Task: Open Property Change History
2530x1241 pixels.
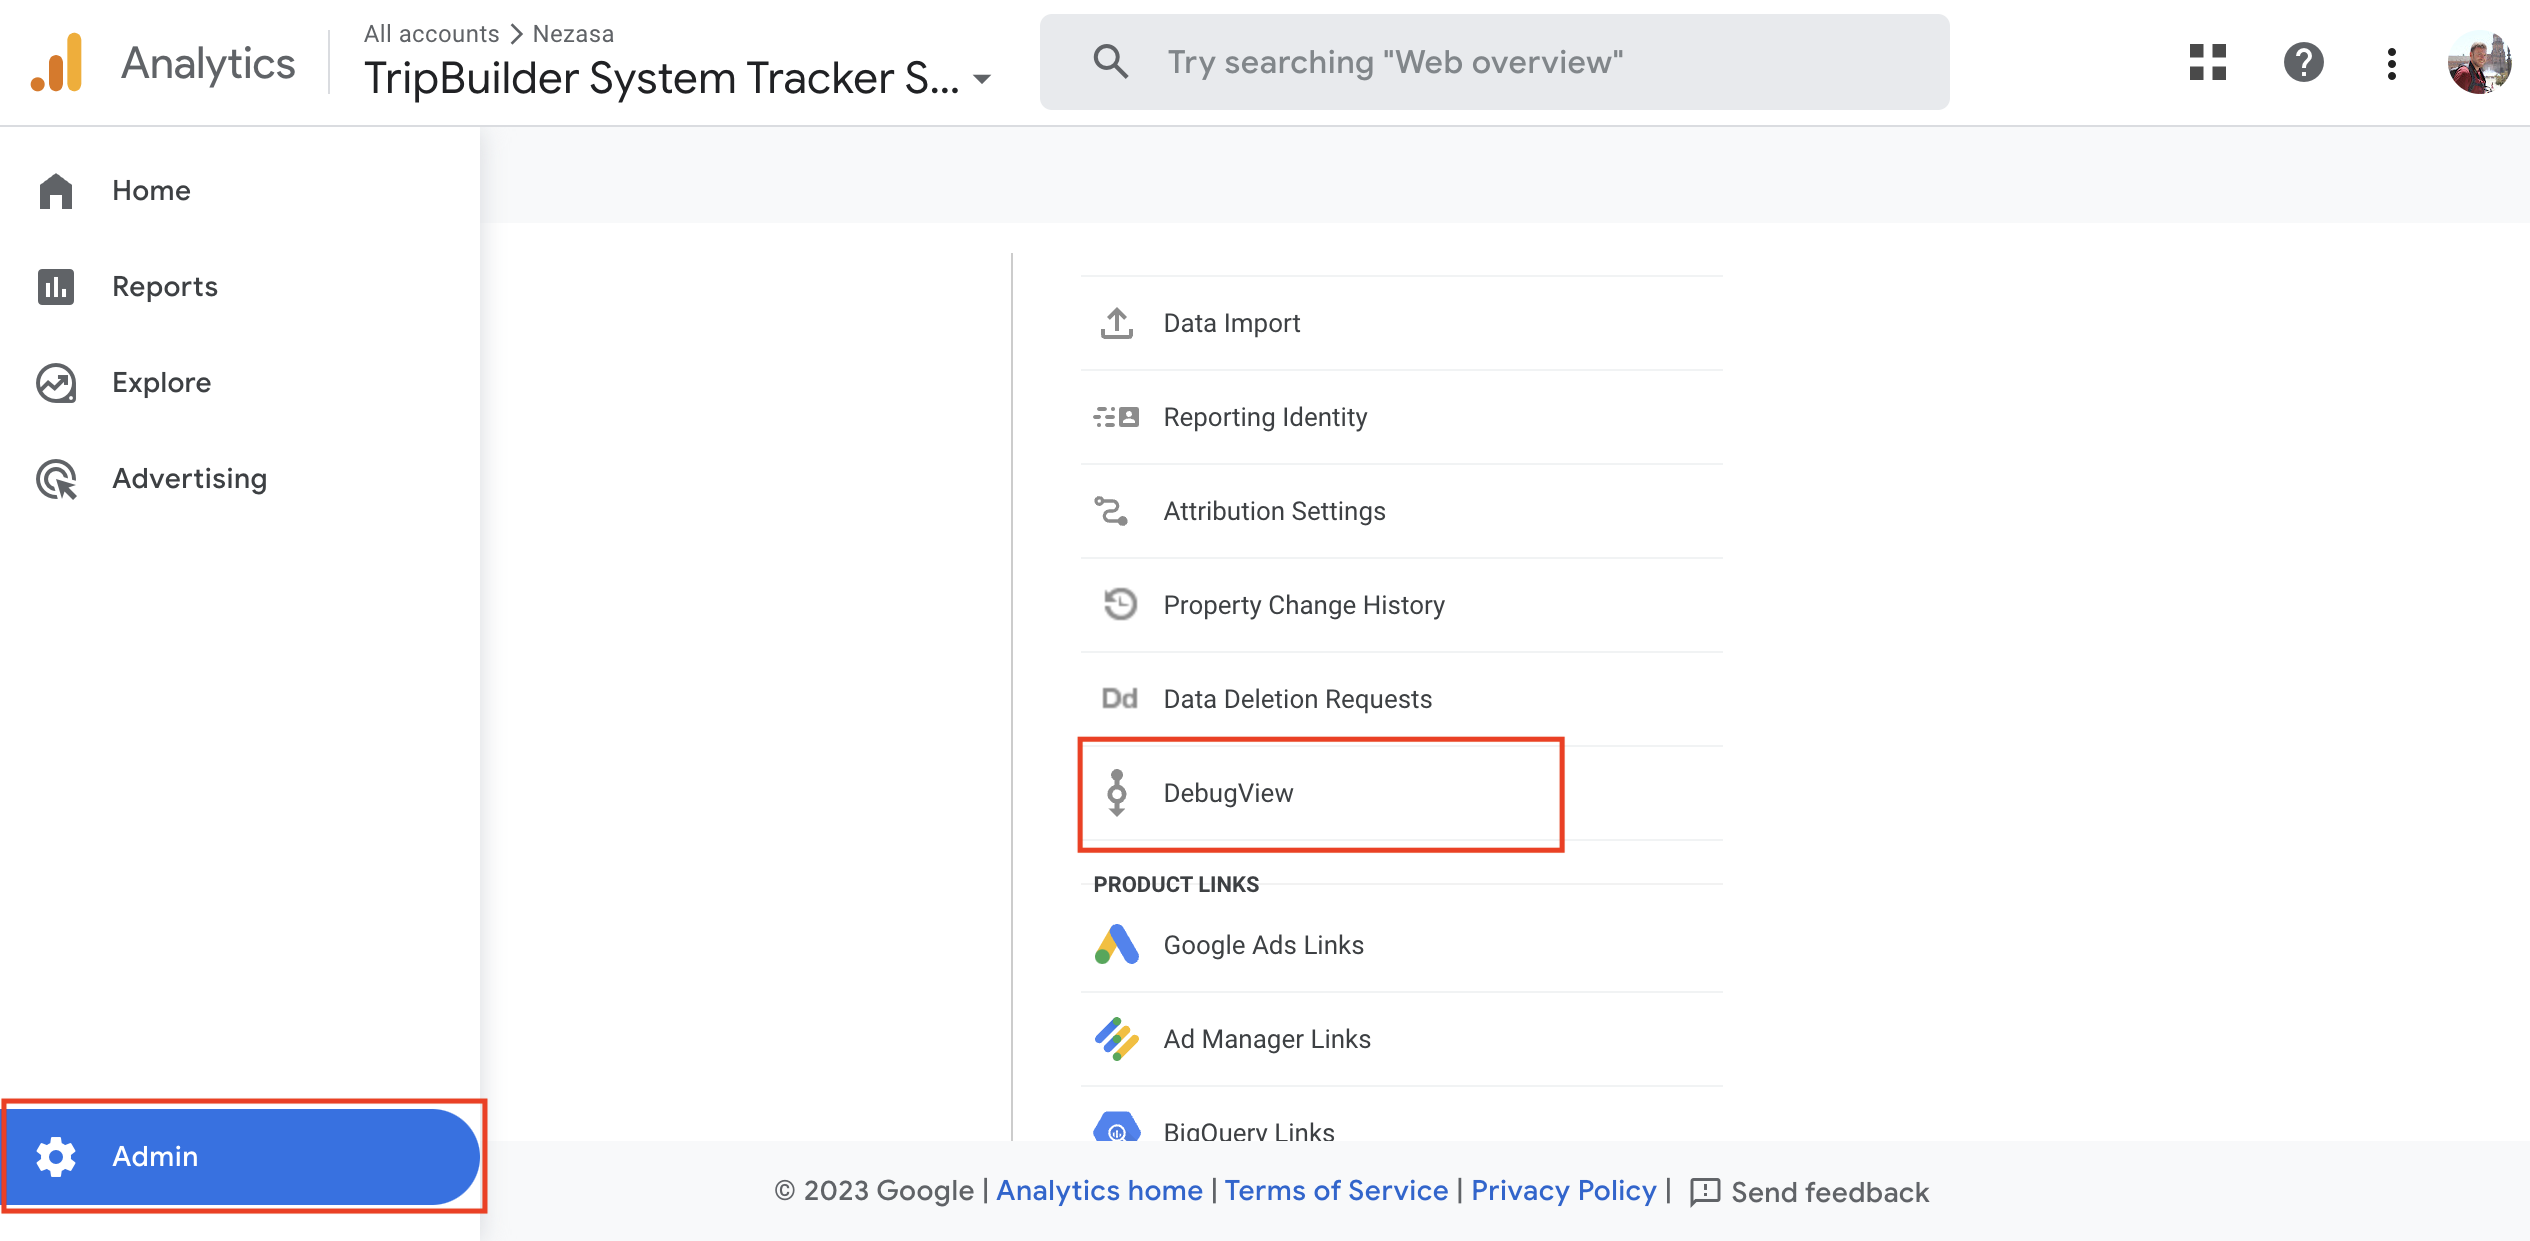Action: (x=1401, y=605)
